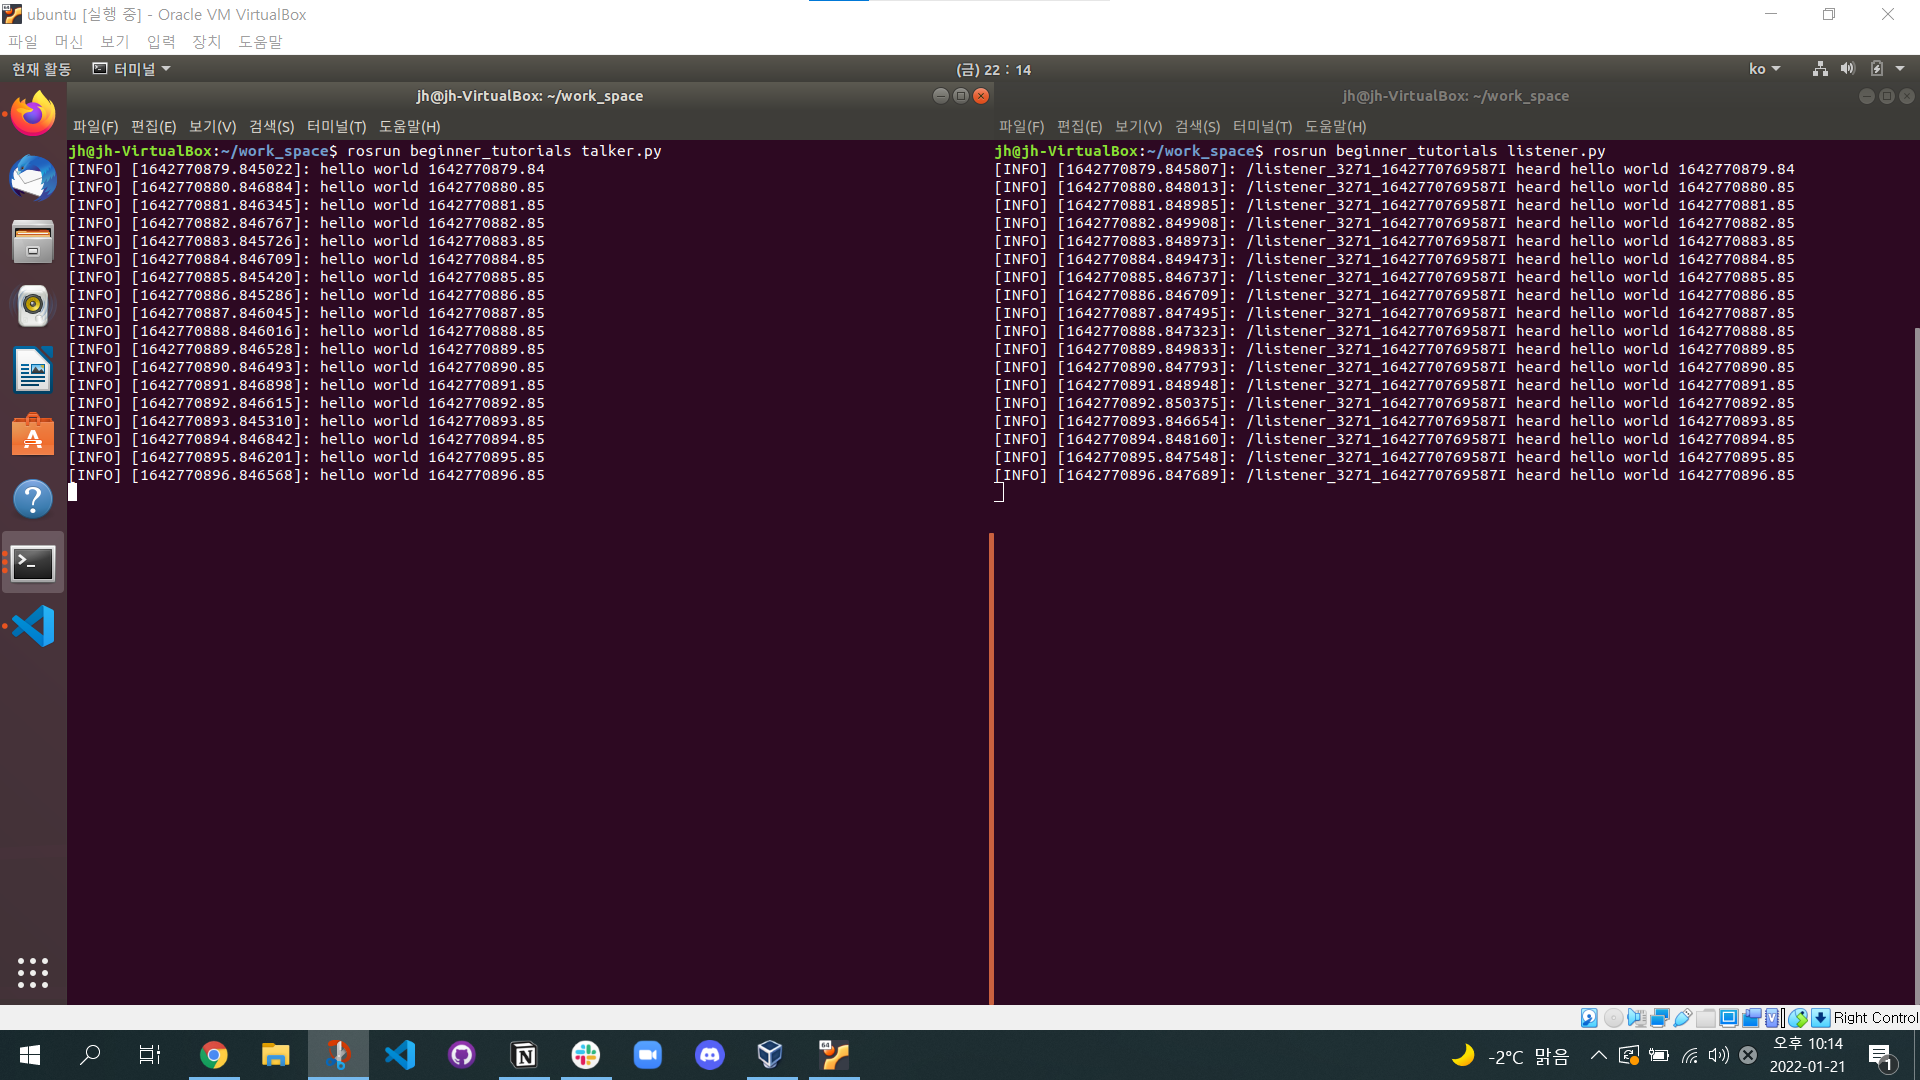
Task: Open Visual Studio Code in Ubuntu dock
Action: click(x=33, y=627)
